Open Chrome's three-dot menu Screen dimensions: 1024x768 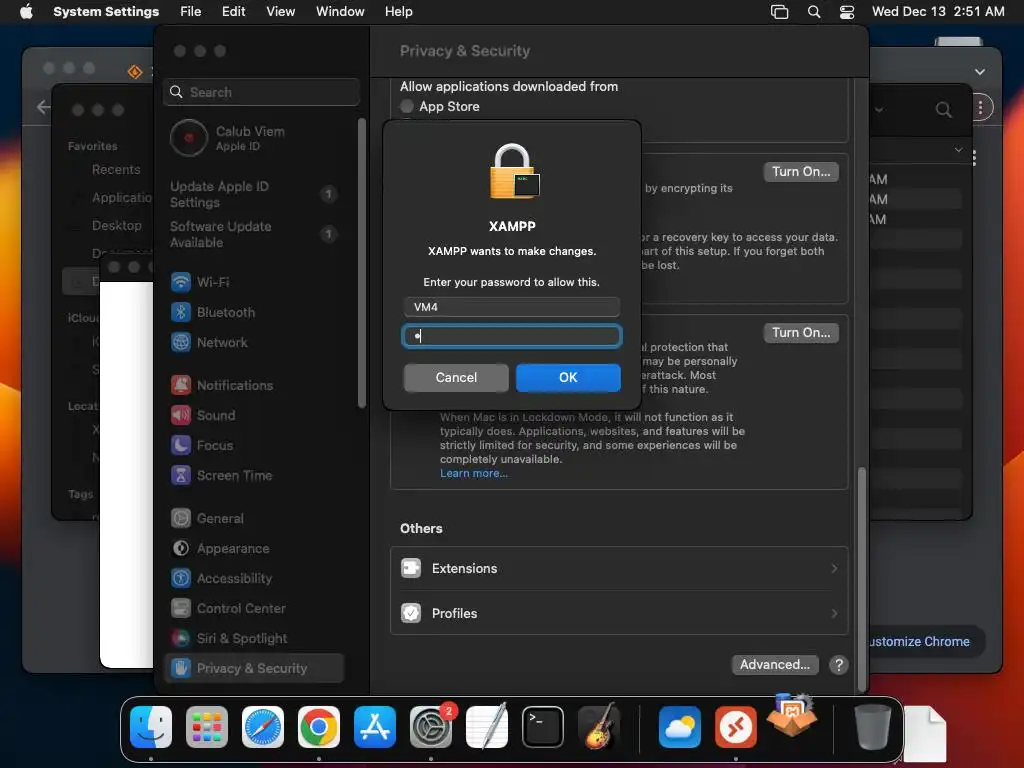(x=980, y=108)
